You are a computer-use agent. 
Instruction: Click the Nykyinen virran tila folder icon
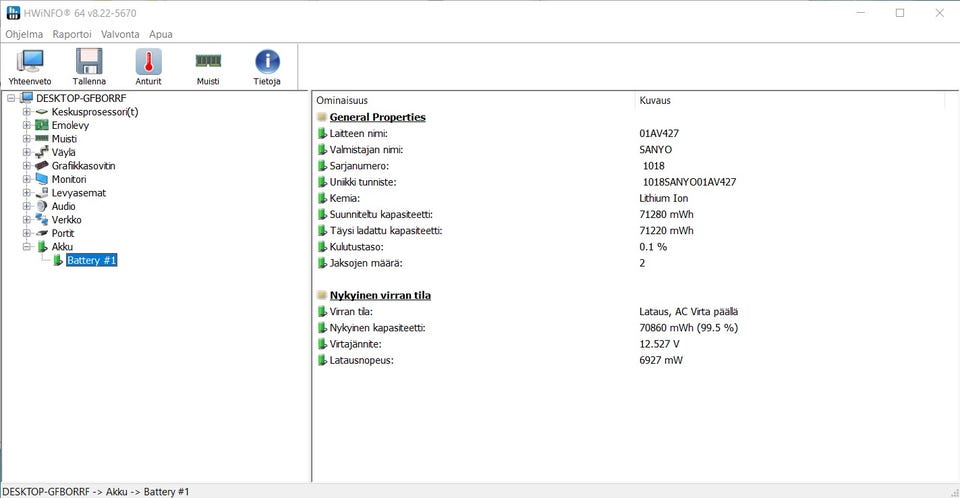pos(321,295)
